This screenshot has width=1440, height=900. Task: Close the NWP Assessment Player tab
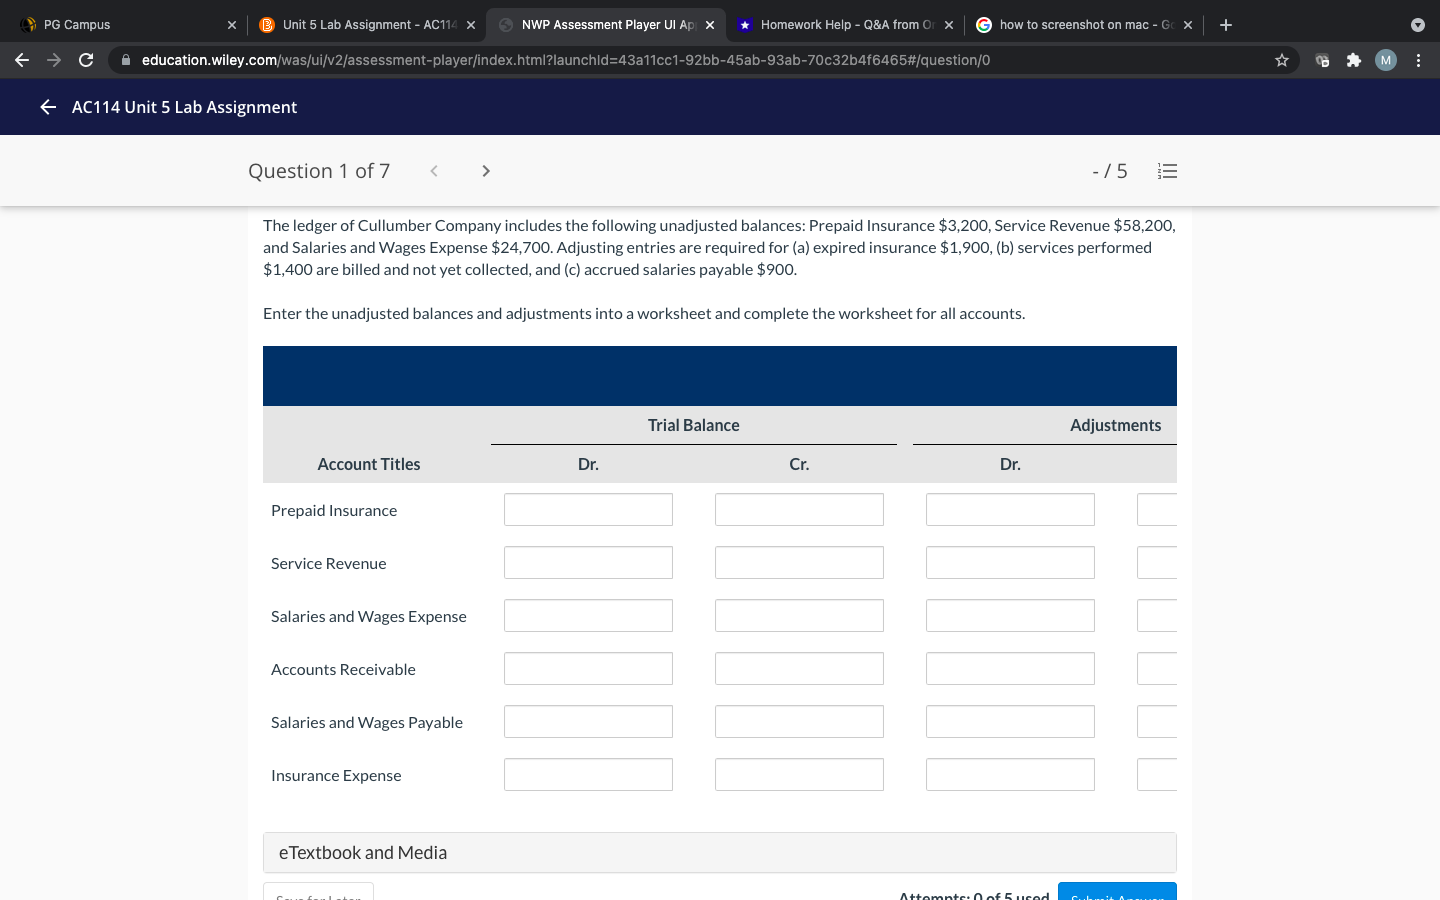point(710,25)
